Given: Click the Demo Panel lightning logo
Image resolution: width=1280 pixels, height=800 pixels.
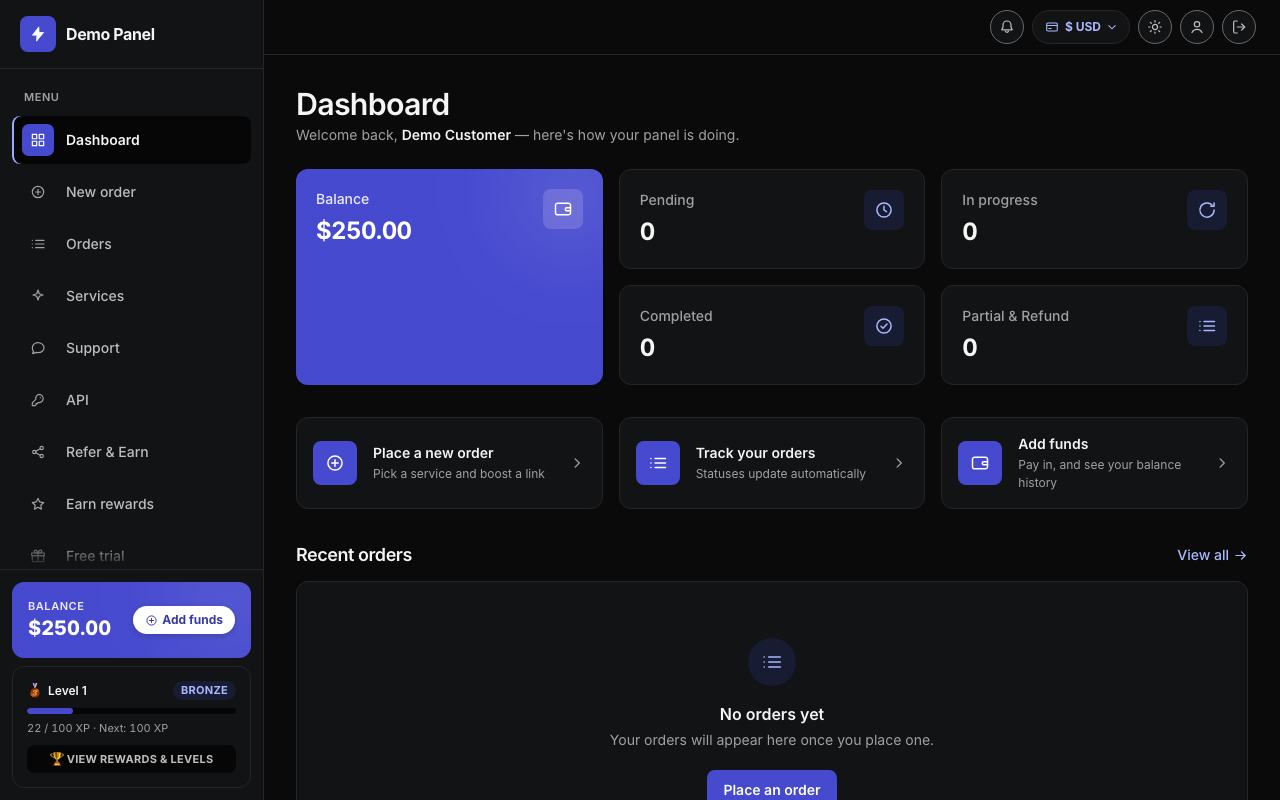Looking at the screenshot, I should pyautogui.click(x=38, y=34).
